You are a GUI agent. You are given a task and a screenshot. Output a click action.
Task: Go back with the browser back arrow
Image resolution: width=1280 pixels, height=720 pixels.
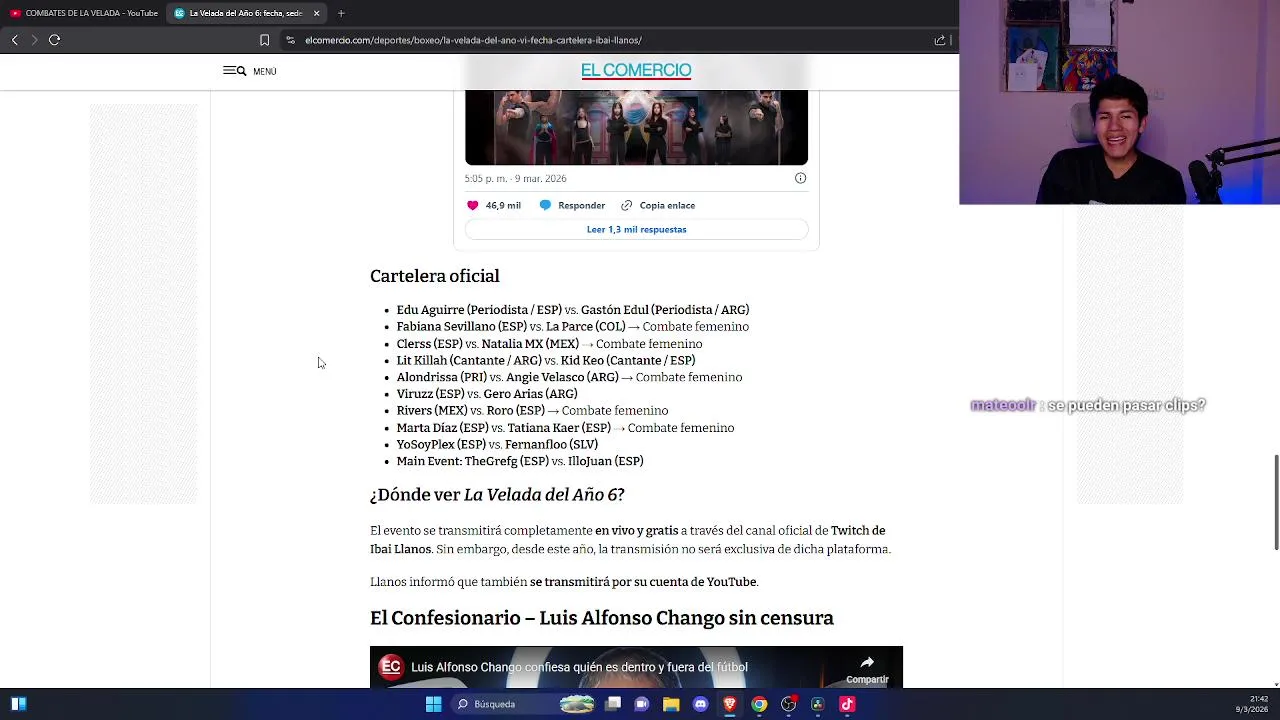point(14,40)
